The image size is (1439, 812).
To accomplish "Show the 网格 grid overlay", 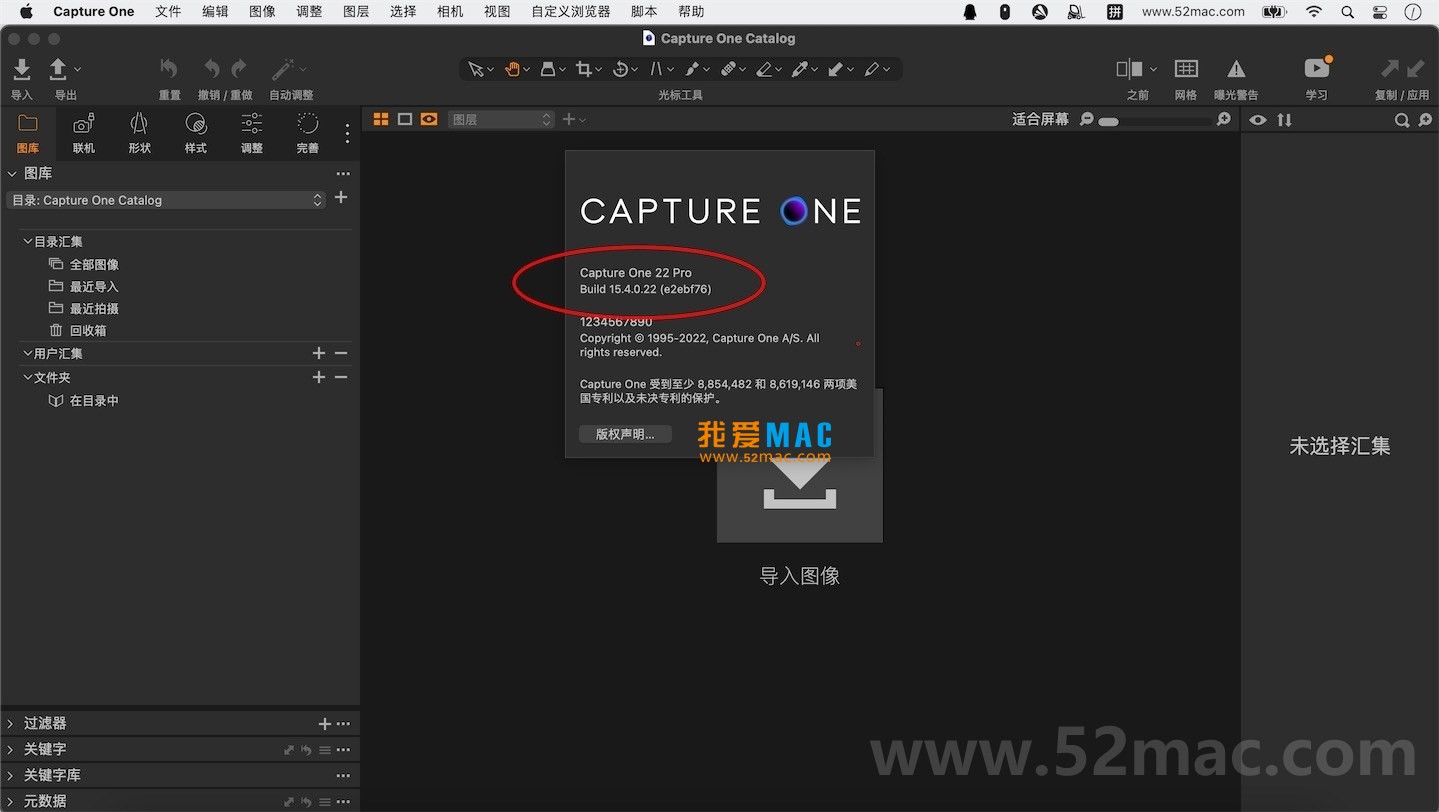I will click(x=1186, y=77).
